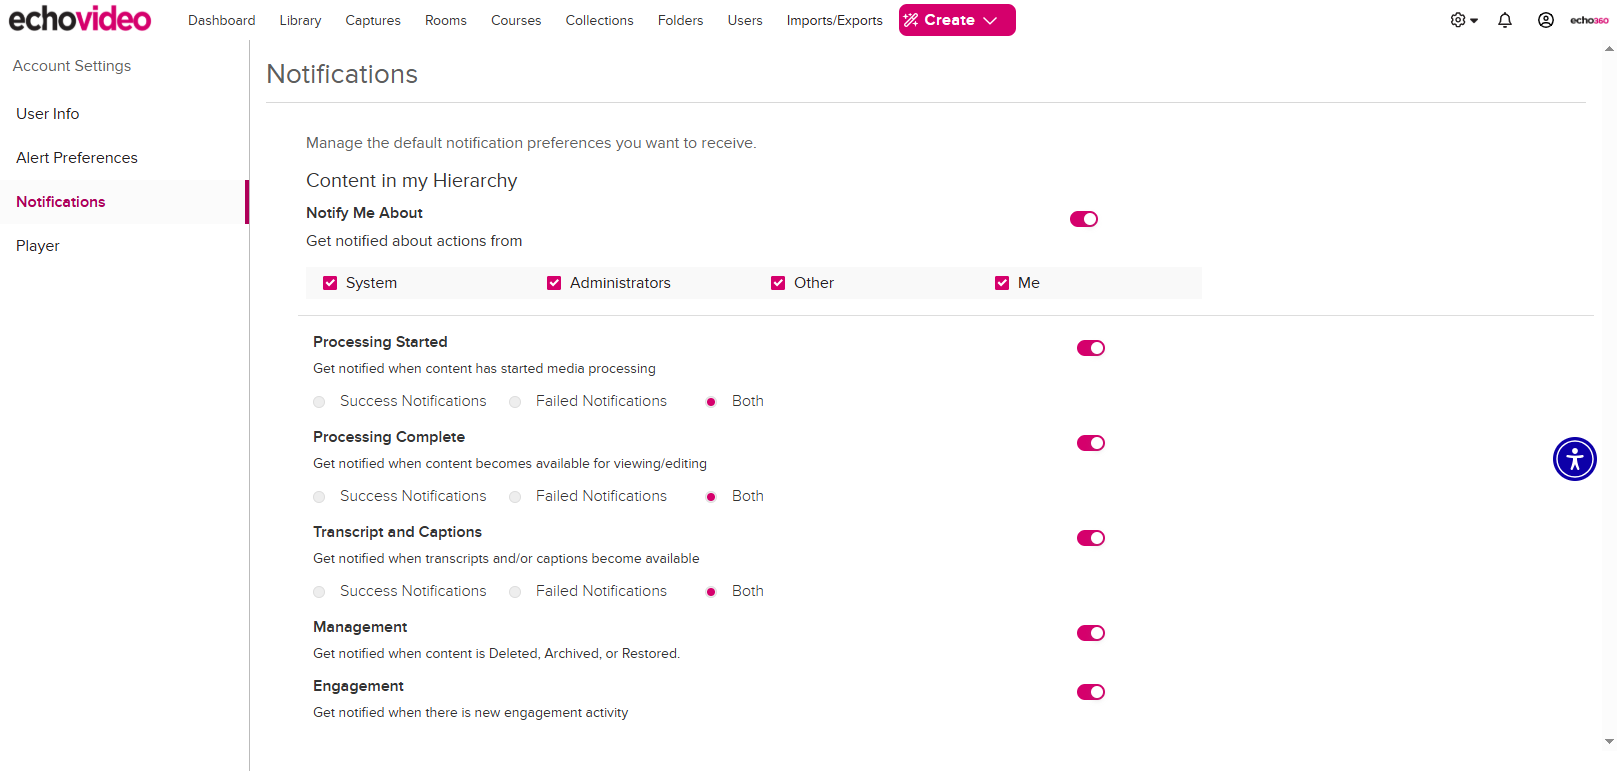1617x774 pixels.
Task: Open User Info settings page
Action: click(x=48, y=114)
